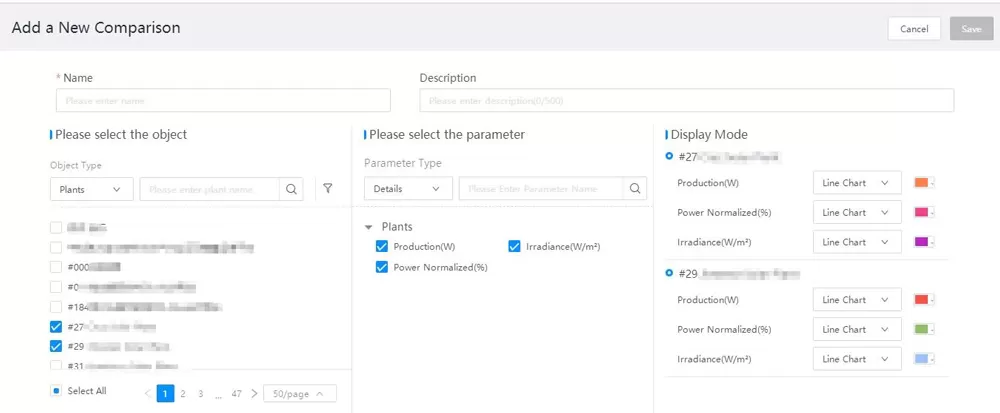Open the plant filter funnel icon
Image resolution: width=1000 pixels, height=413 pixels.
click(327, 188)
